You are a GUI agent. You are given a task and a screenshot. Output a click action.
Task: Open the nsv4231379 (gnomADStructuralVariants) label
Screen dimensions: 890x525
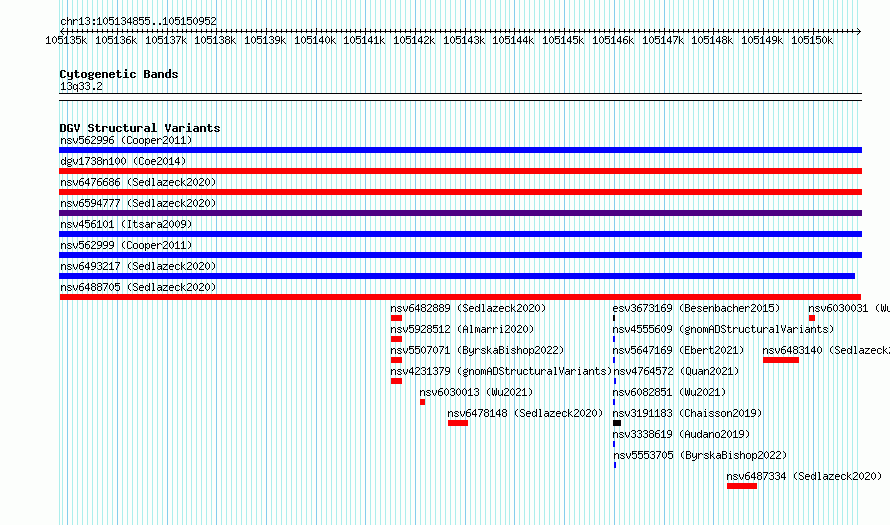tap(501, 371)
